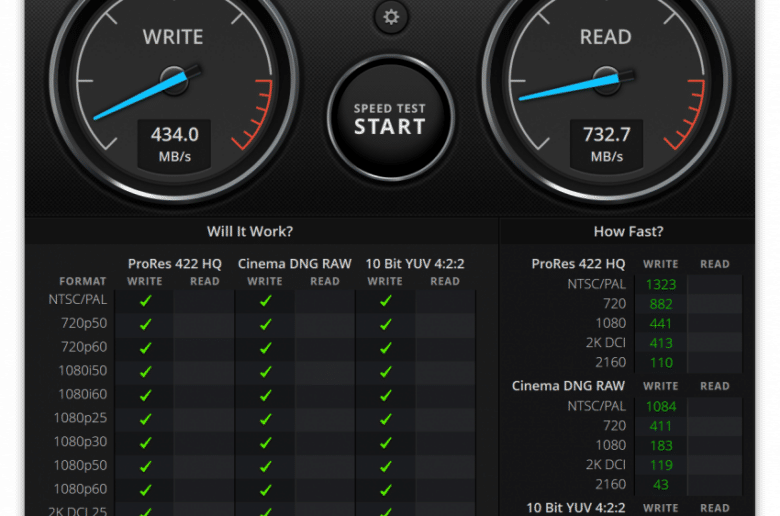Click the Speed Test Start button

tap(390, 118)
